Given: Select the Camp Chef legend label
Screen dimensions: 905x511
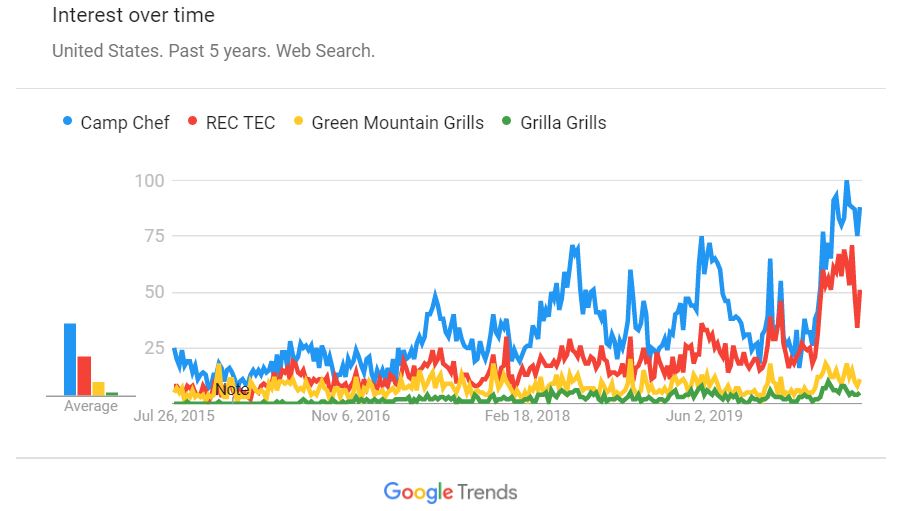Looking at the screenshot, I should (x=125, y=123).
